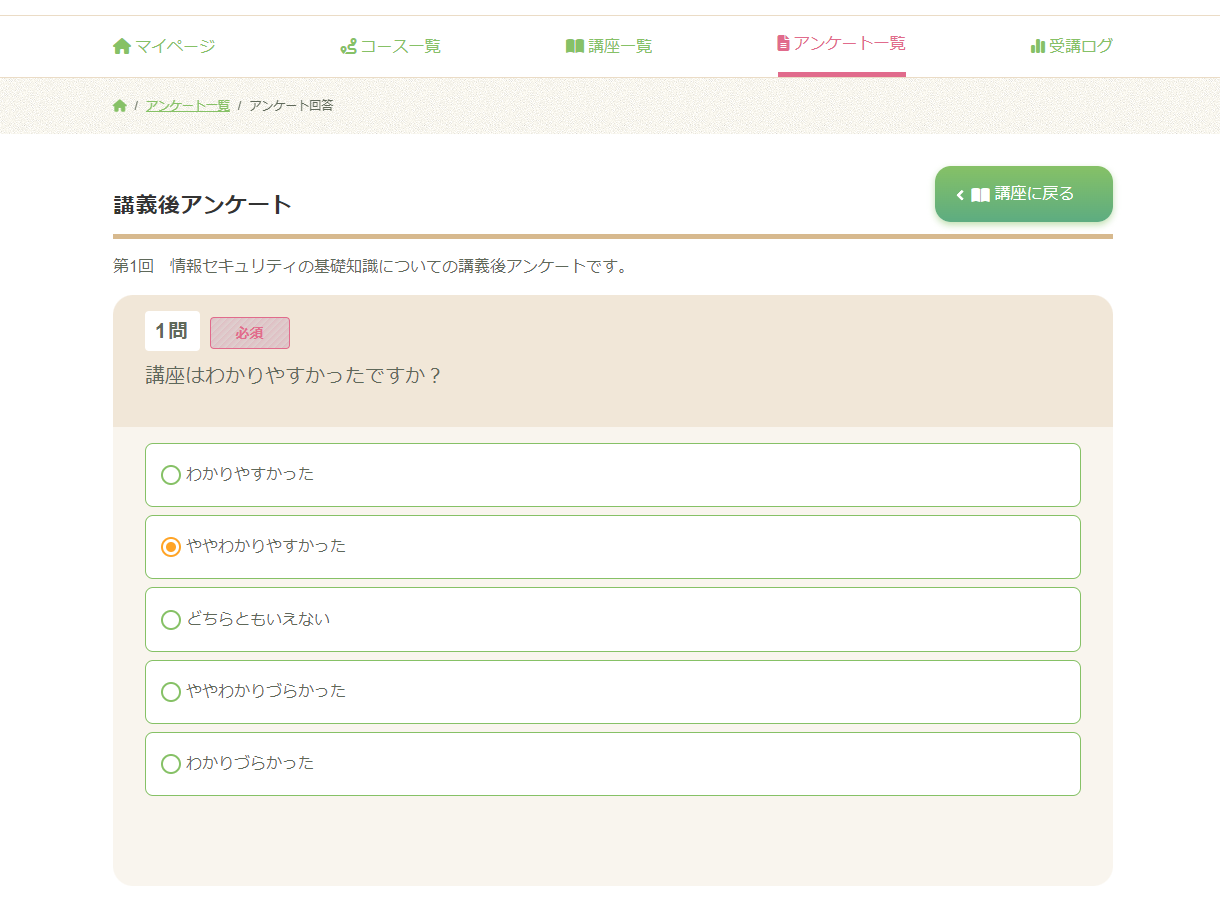The image size is (1220, 916).
Task: Click the breadcrumb home icon
Action: click(x=120, y=105)
